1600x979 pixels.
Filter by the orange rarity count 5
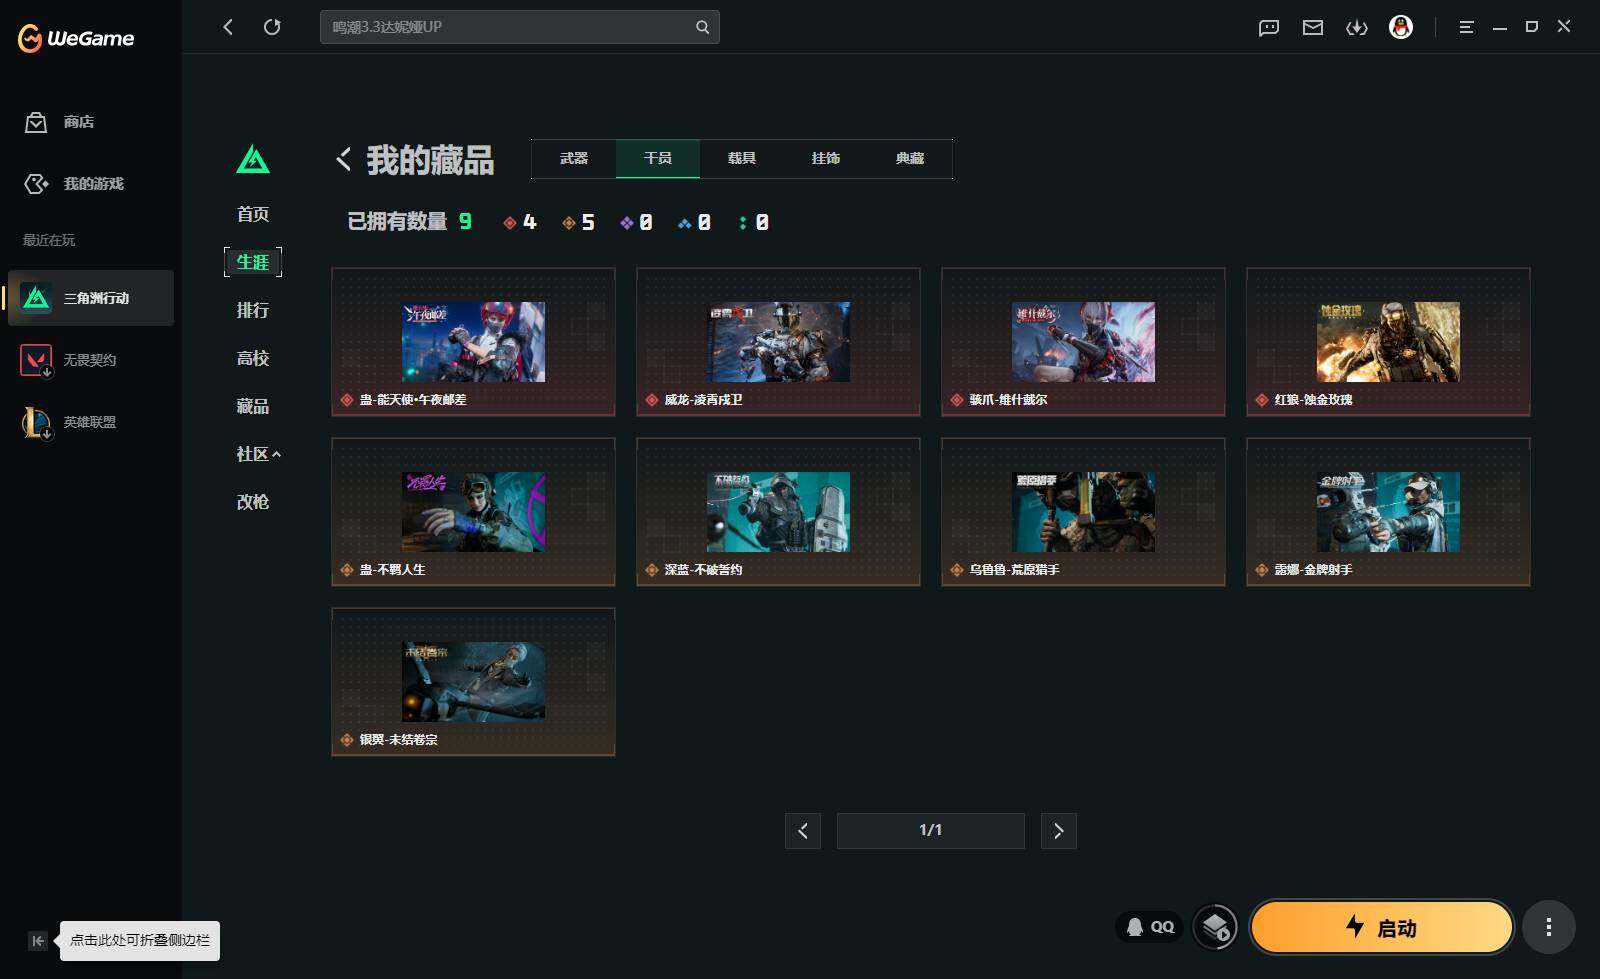coord(578,222)
